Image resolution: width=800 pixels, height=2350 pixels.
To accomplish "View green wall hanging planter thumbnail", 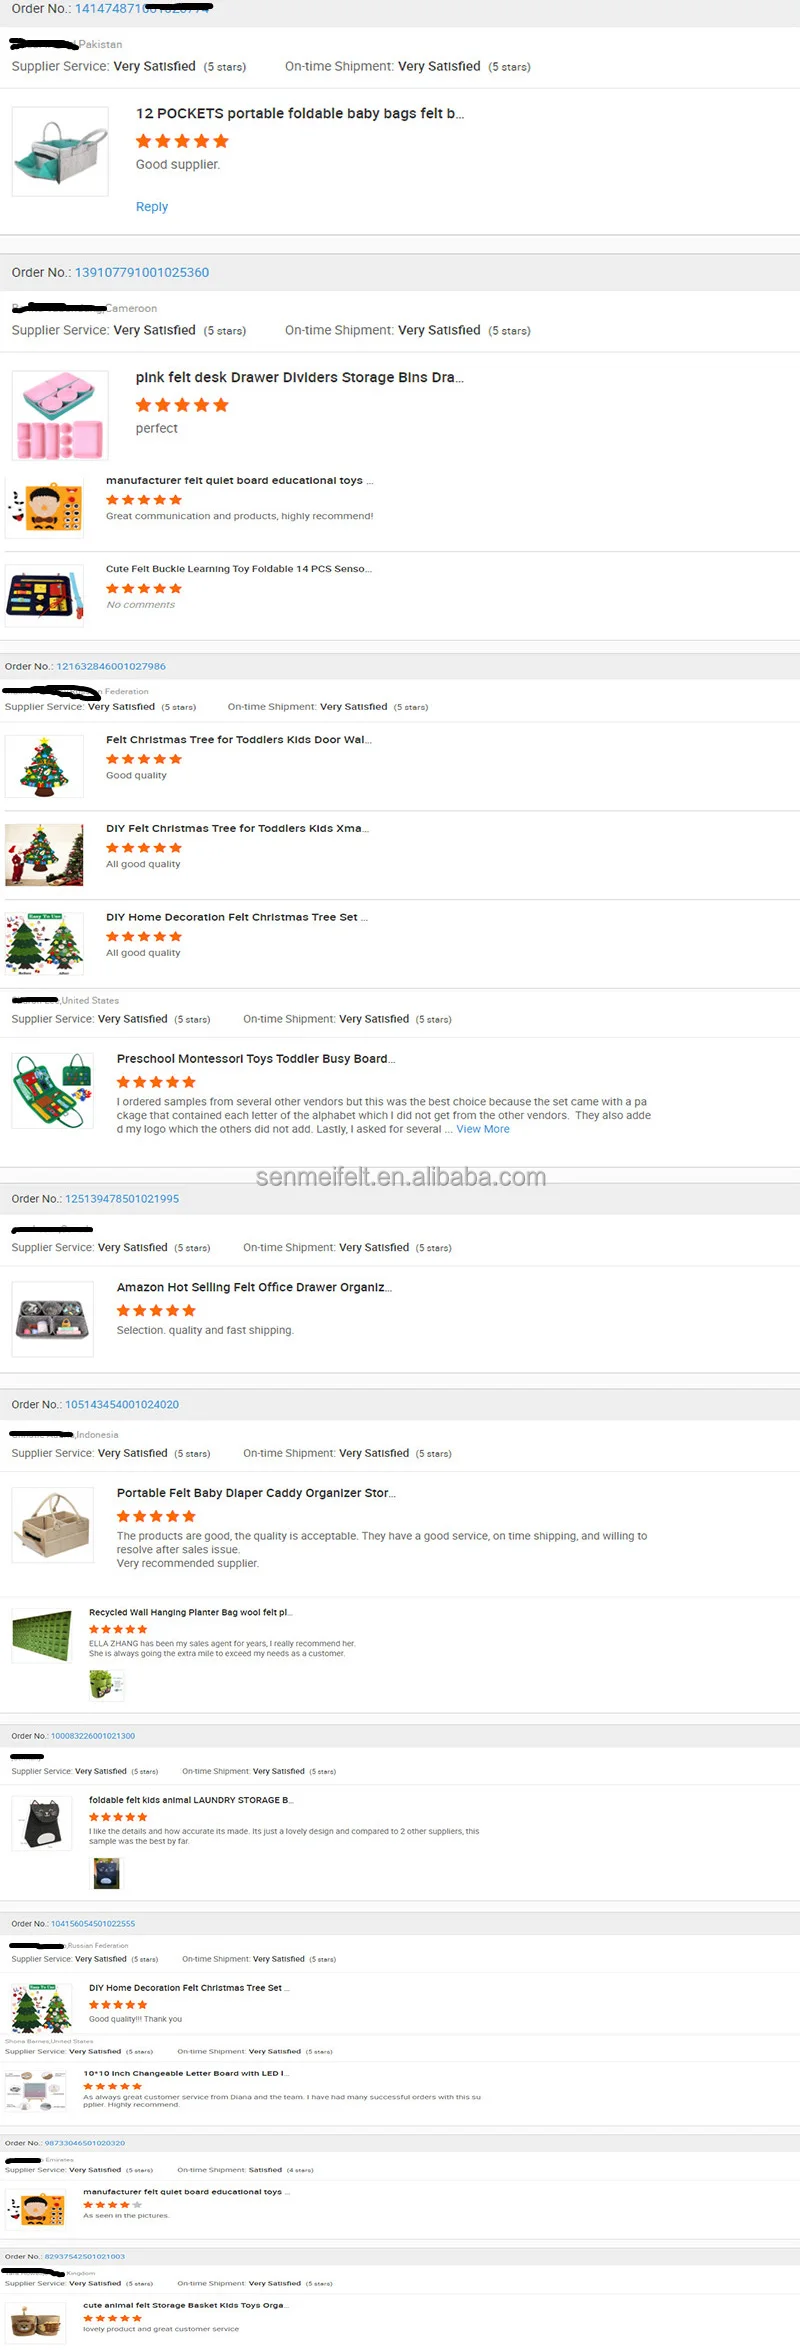I will (42, 1636).
